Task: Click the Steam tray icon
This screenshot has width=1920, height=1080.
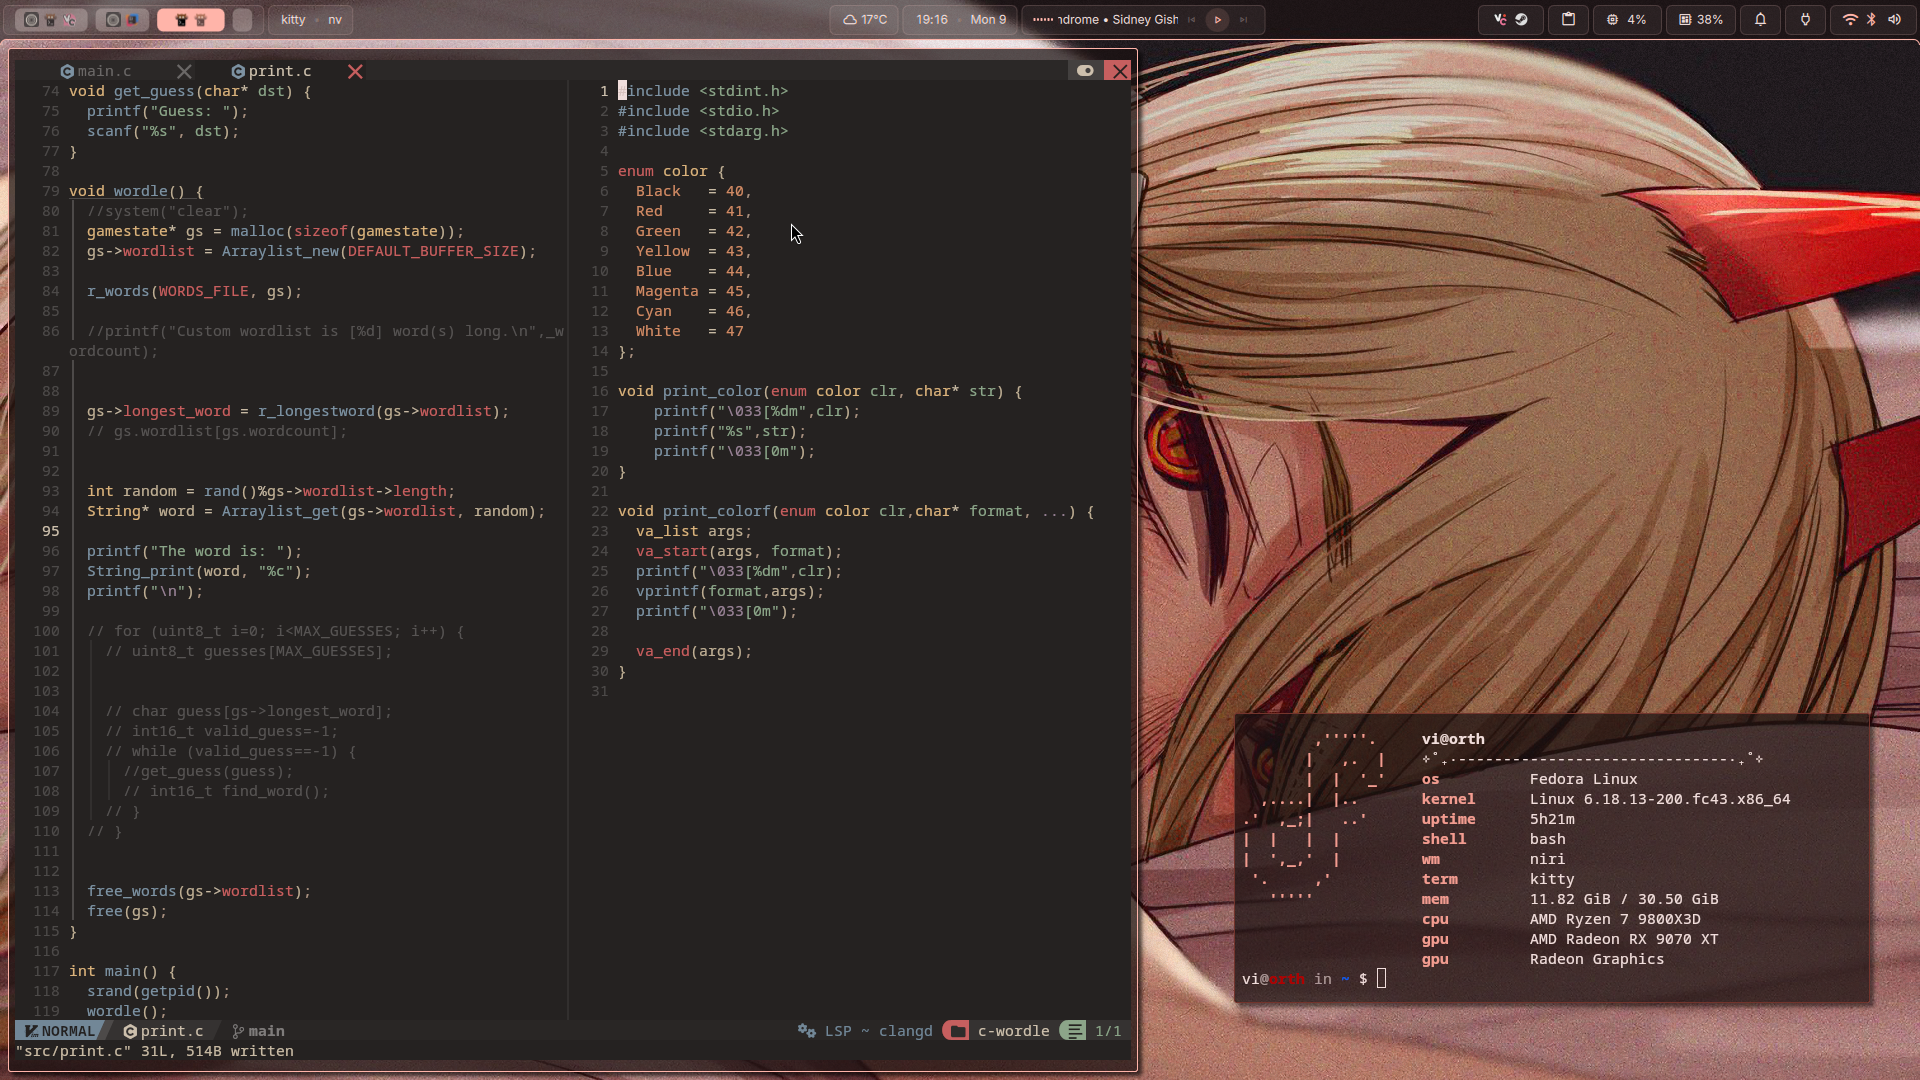Action: tap(1522, 19)
